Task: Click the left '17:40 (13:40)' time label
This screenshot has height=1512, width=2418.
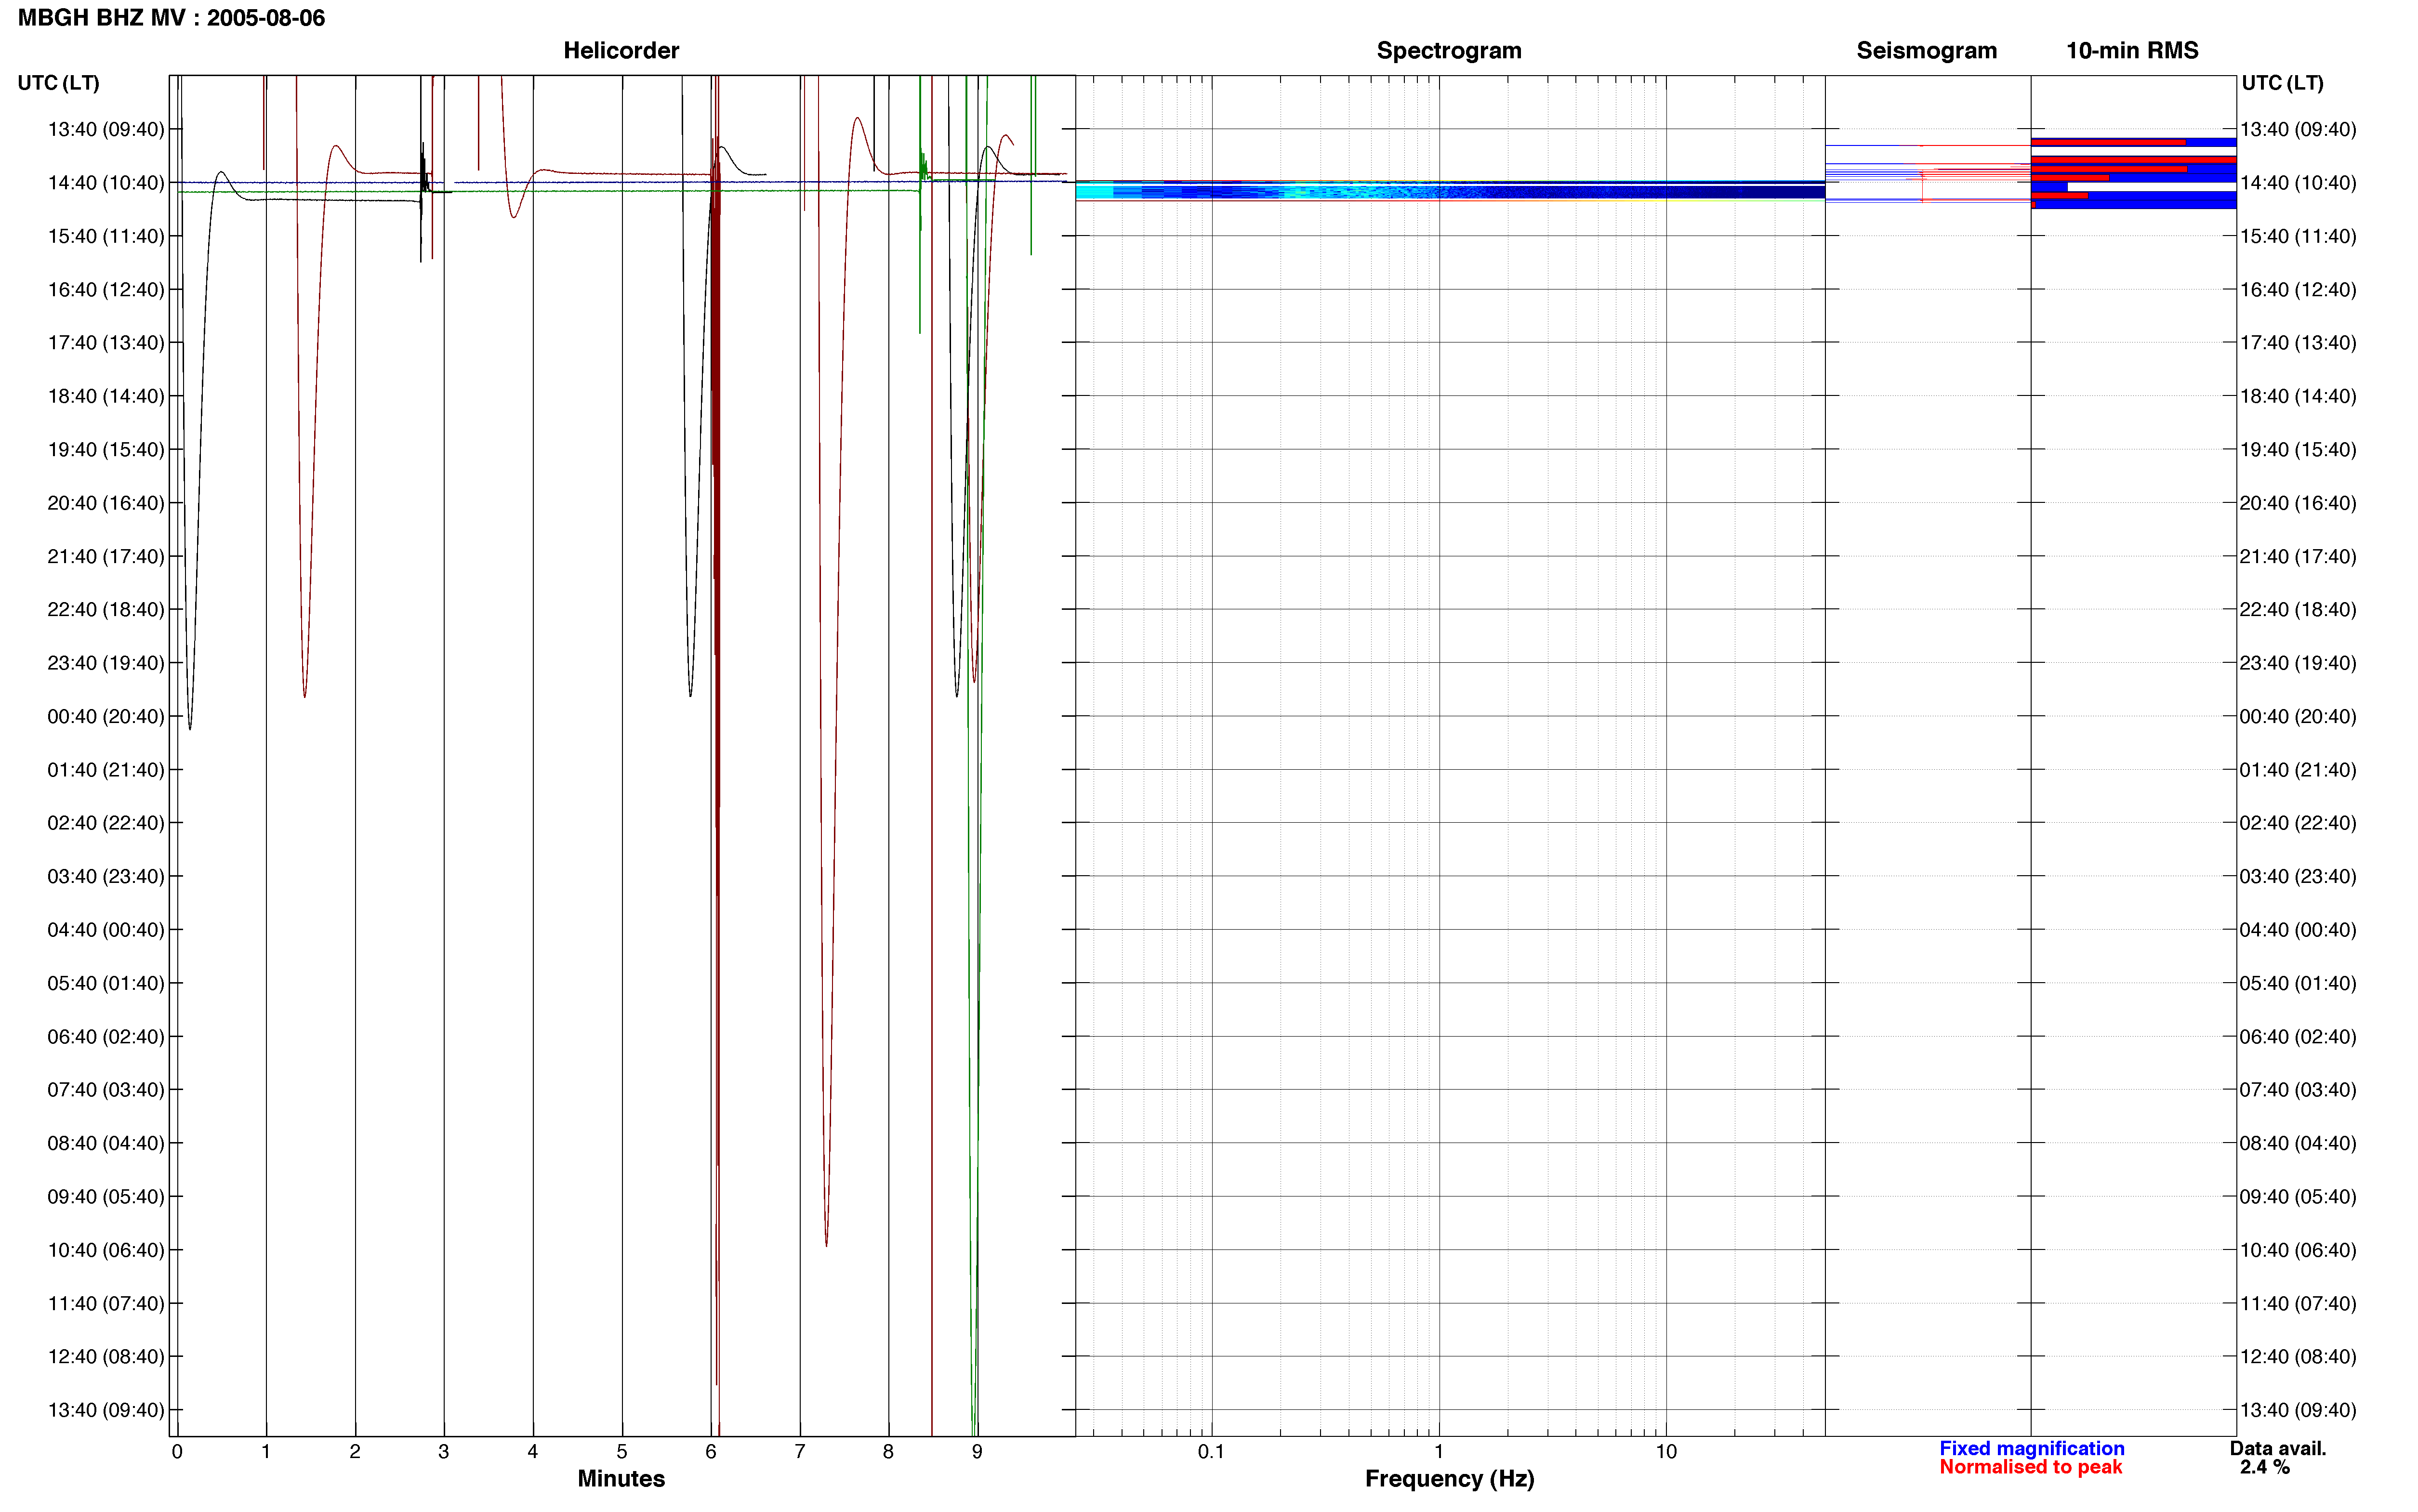Action: pos(106,343)
